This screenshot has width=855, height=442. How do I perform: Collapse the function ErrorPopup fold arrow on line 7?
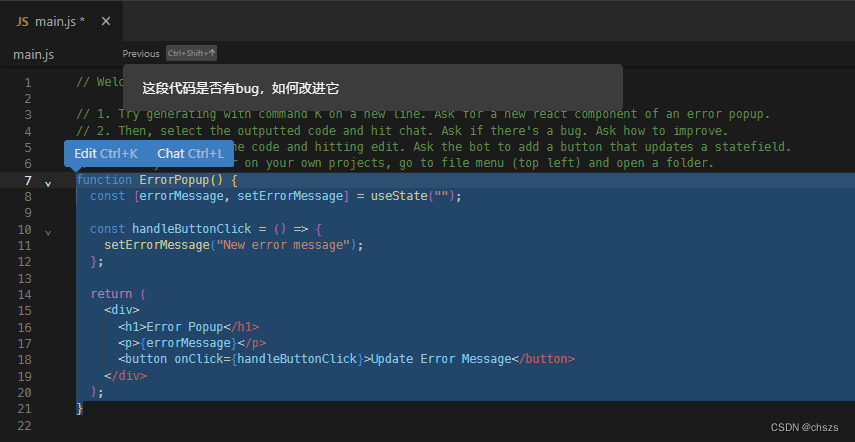pyautogui.click(x=48, y=184)
